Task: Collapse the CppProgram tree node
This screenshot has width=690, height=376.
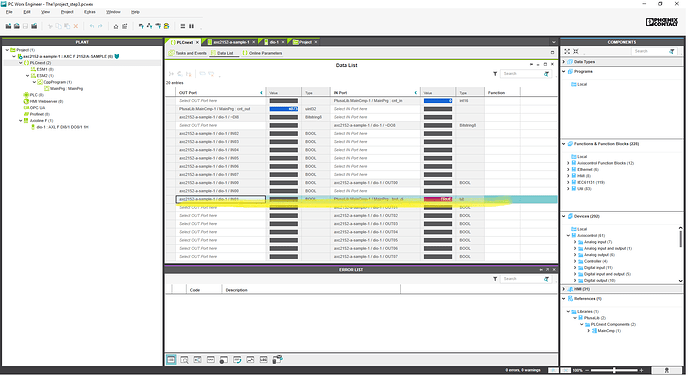Action: [x=34, y=82]
